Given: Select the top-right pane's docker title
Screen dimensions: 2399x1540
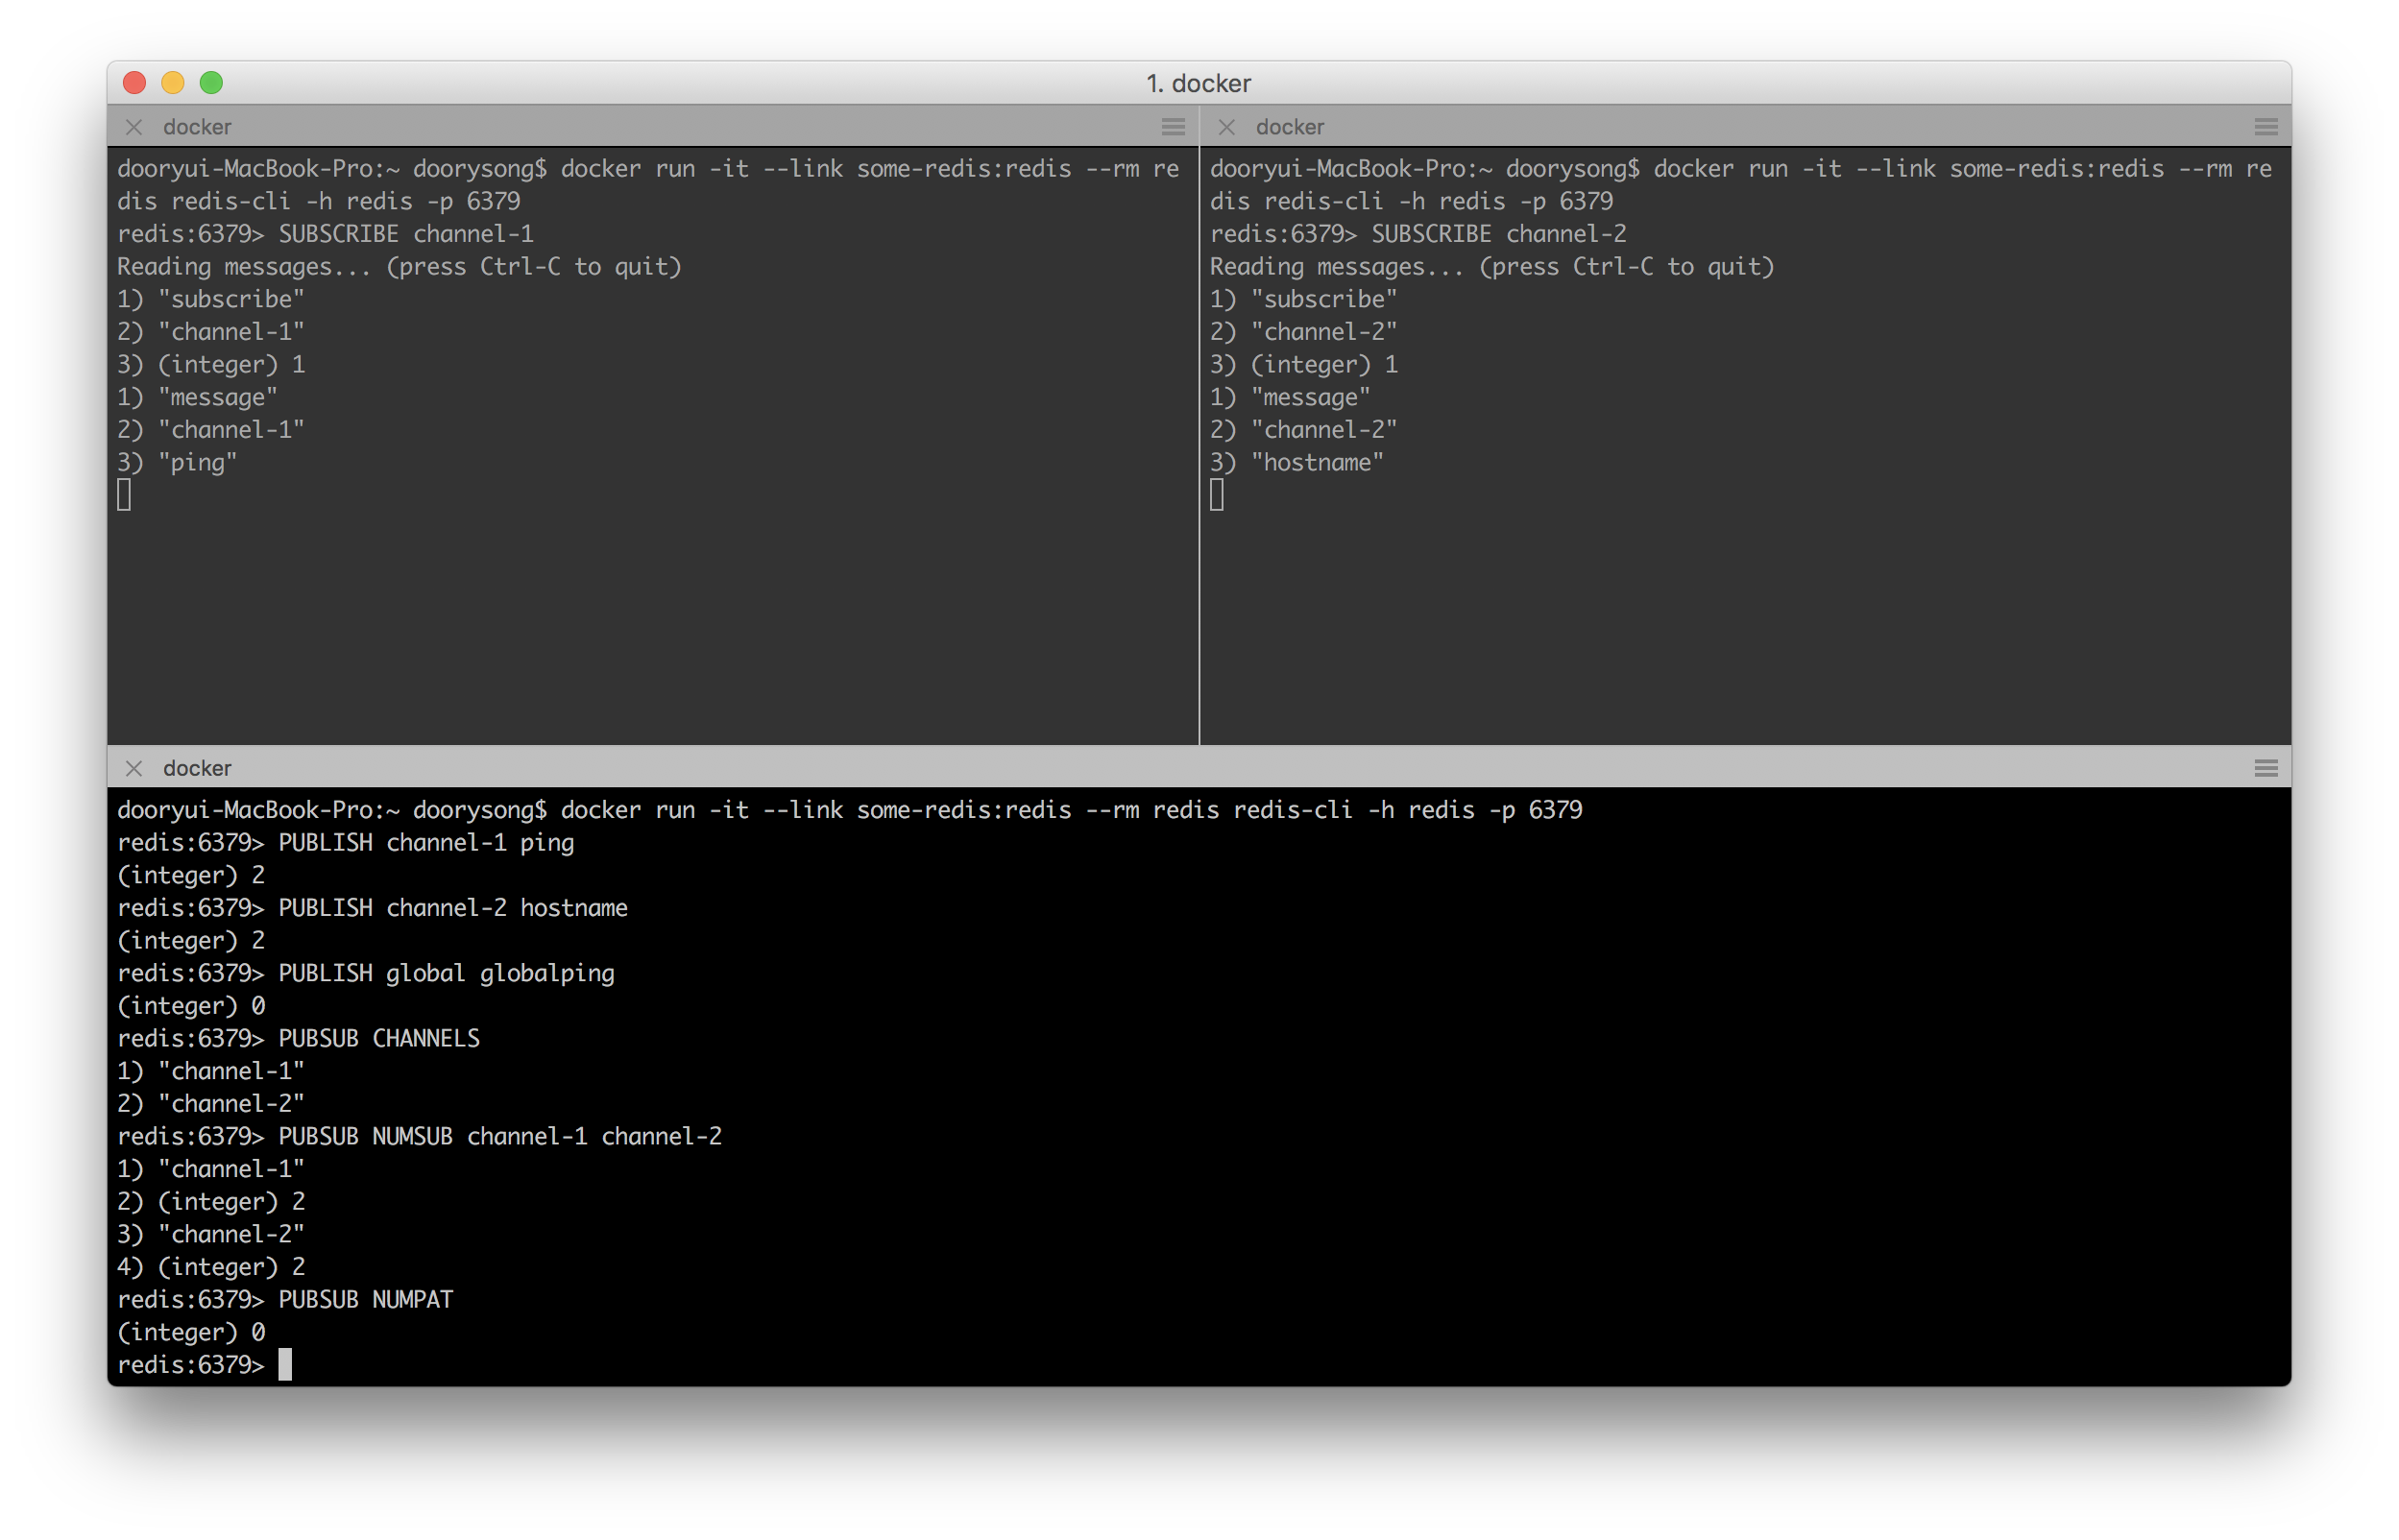Looking at the screenshot, I should 1289,127.
